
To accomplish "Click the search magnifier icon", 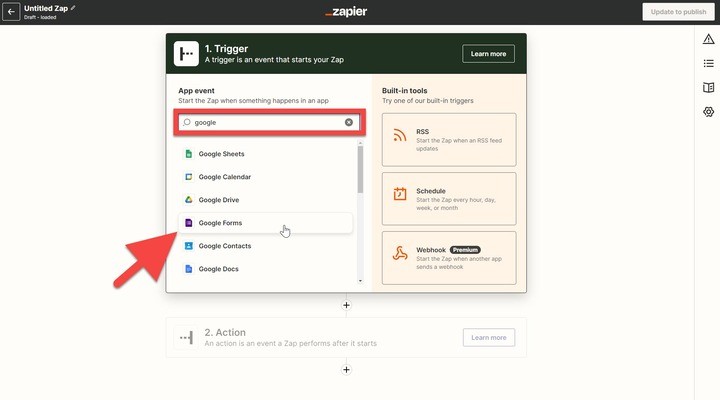I will [186, 122].
